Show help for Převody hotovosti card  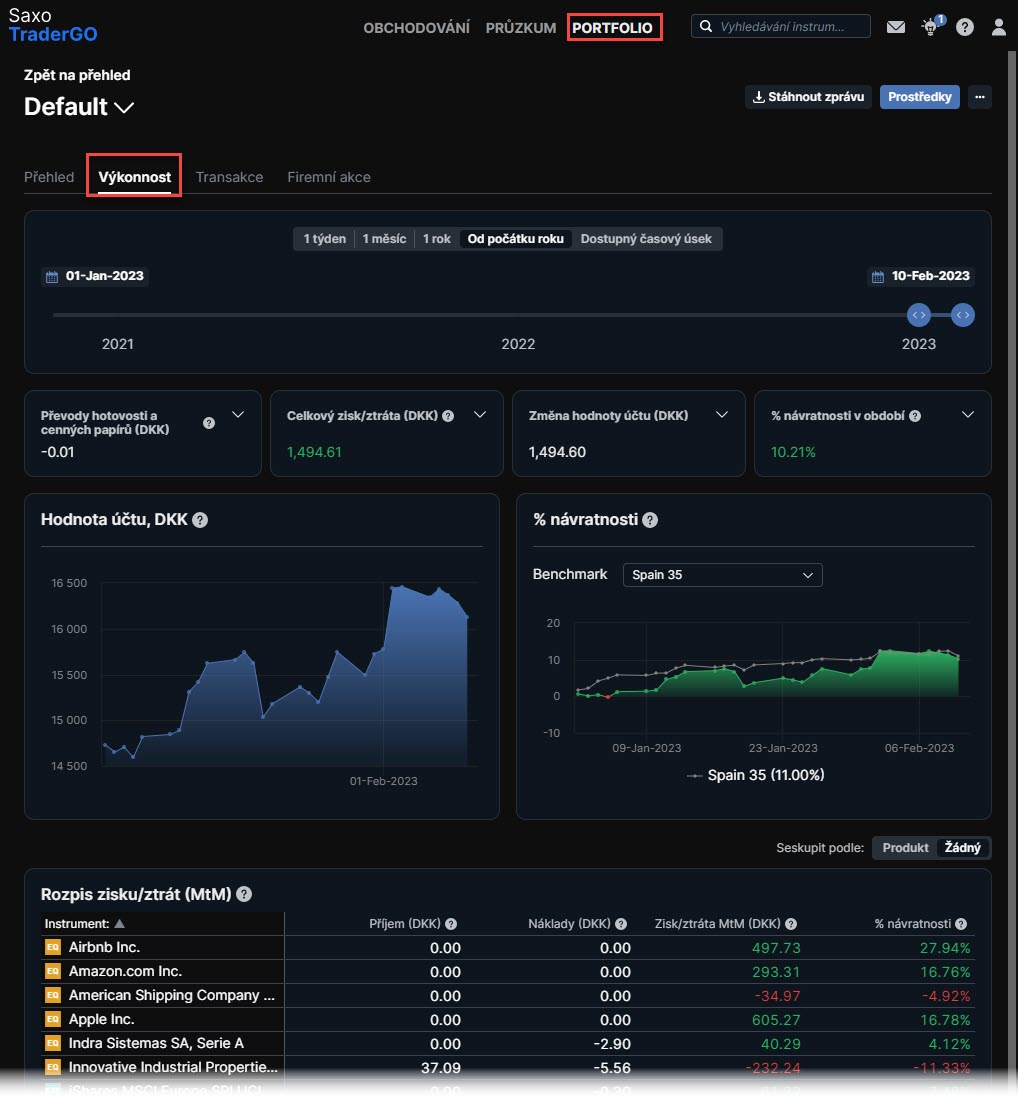pyautogui.click(x=209, y=423)
